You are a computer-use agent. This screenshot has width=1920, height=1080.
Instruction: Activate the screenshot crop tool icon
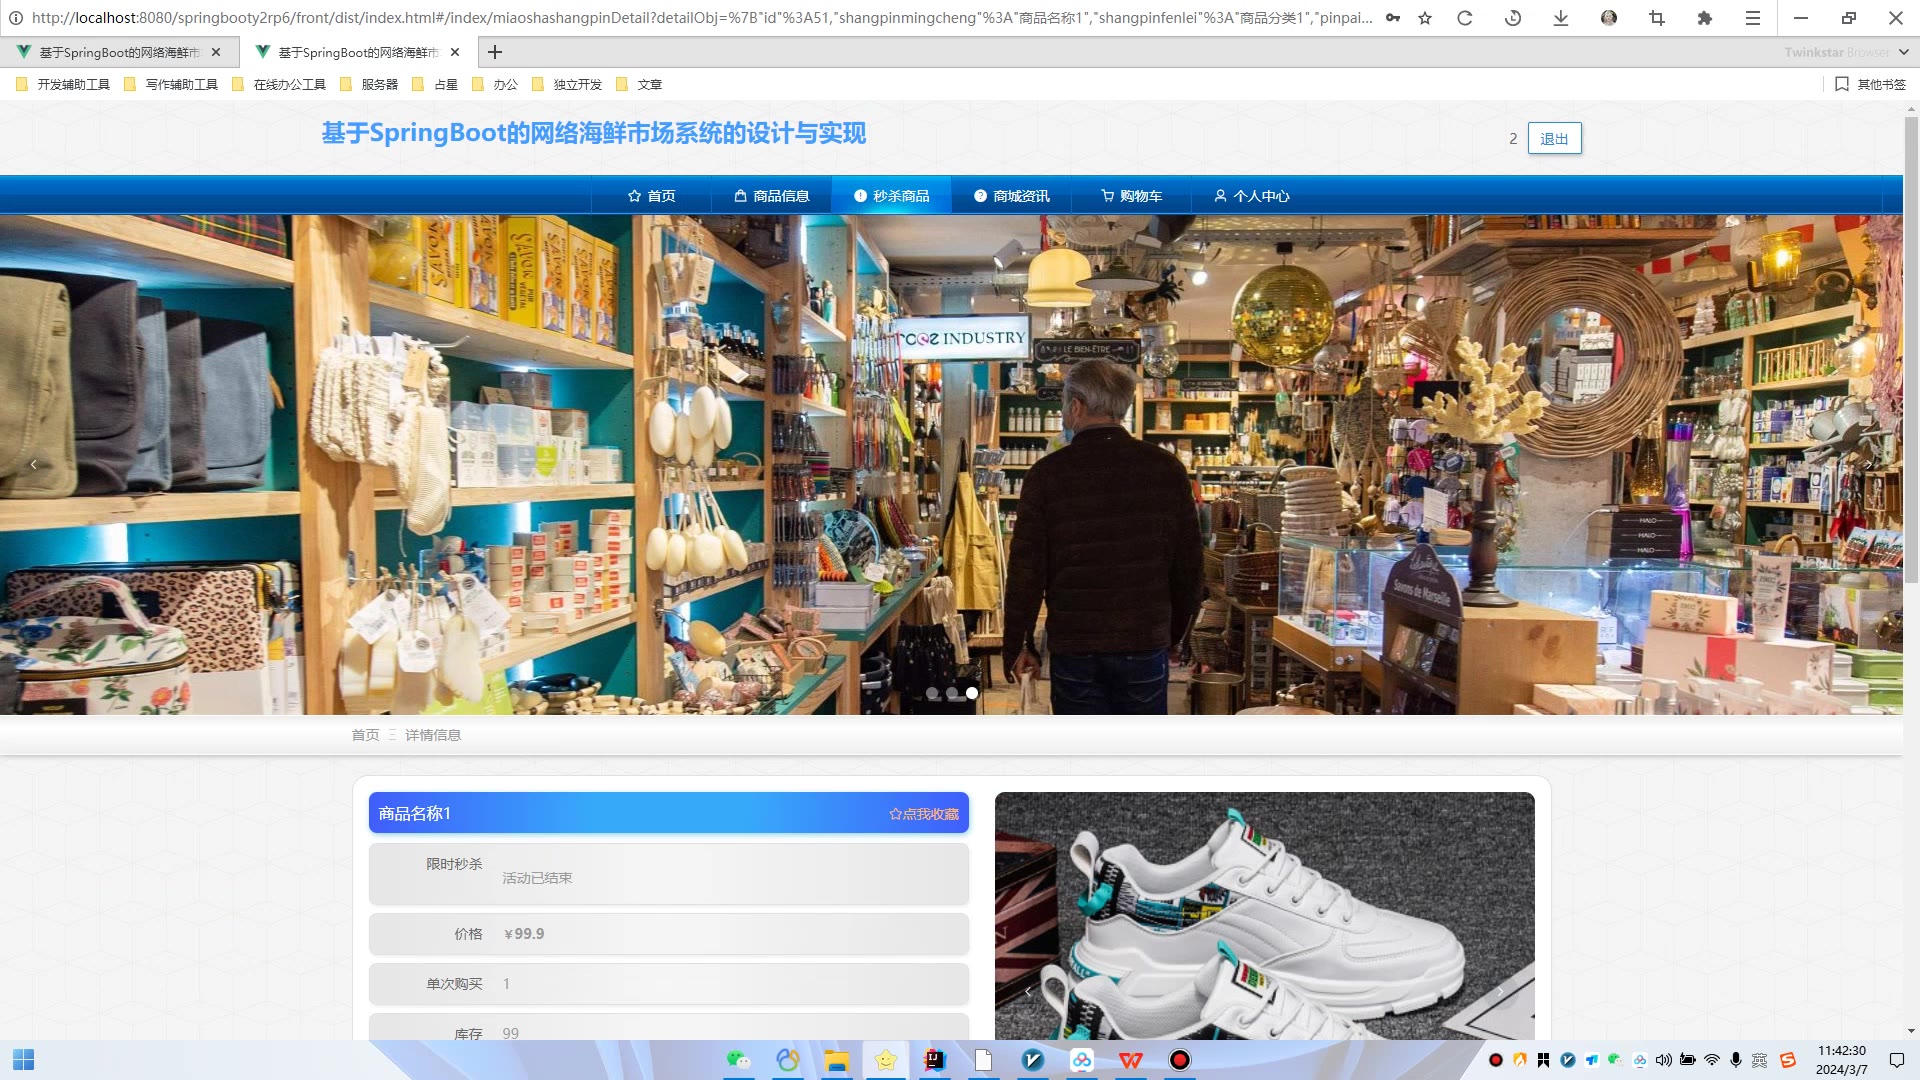click(x=1657, y=18)
